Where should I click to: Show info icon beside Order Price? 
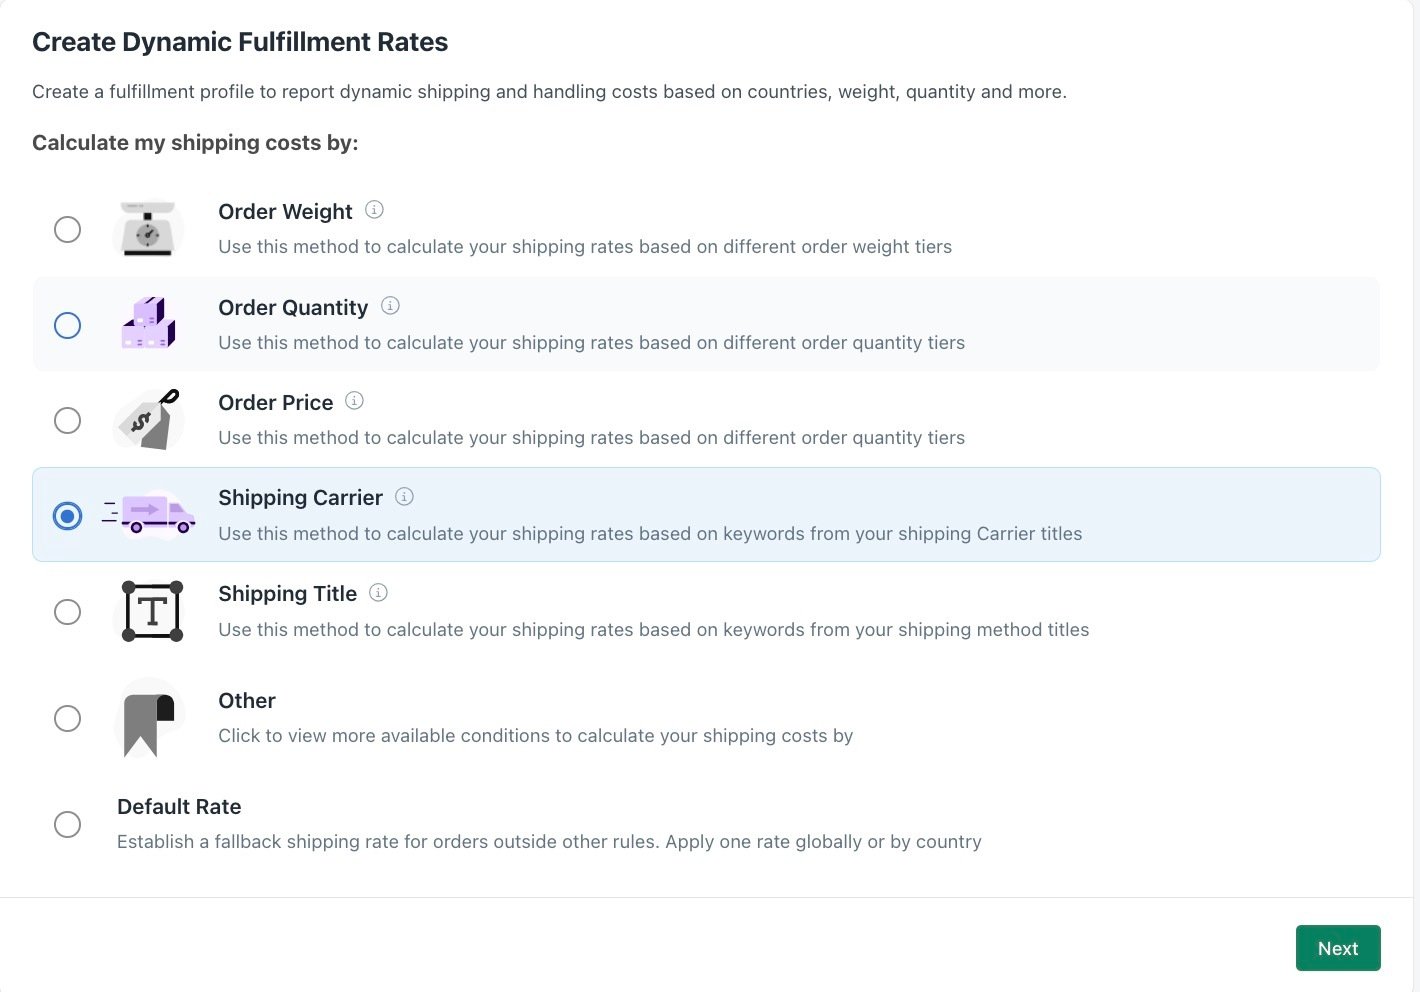tap(355, 400)
